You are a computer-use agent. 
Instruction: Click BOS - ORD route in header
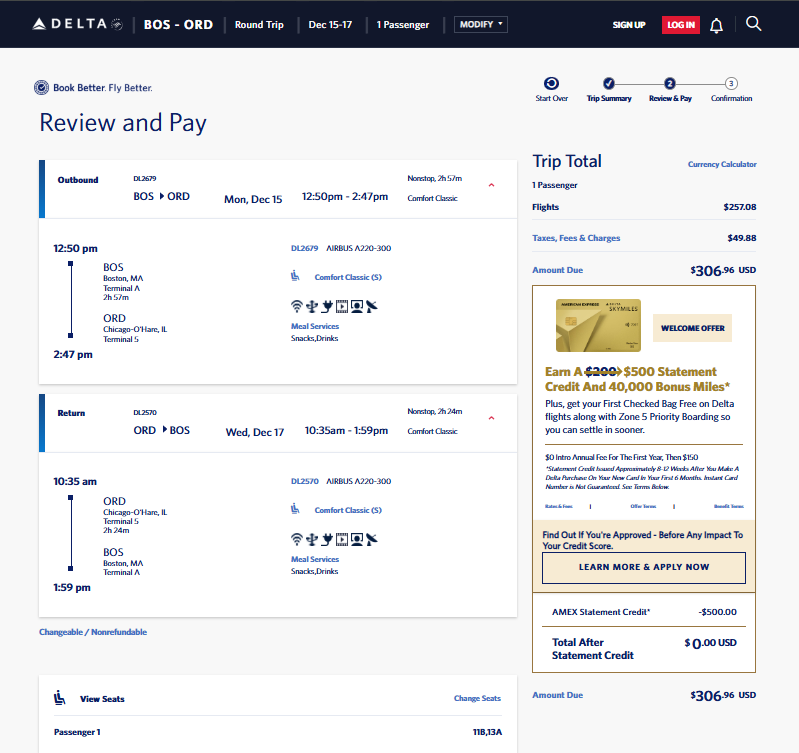[178, 24]
